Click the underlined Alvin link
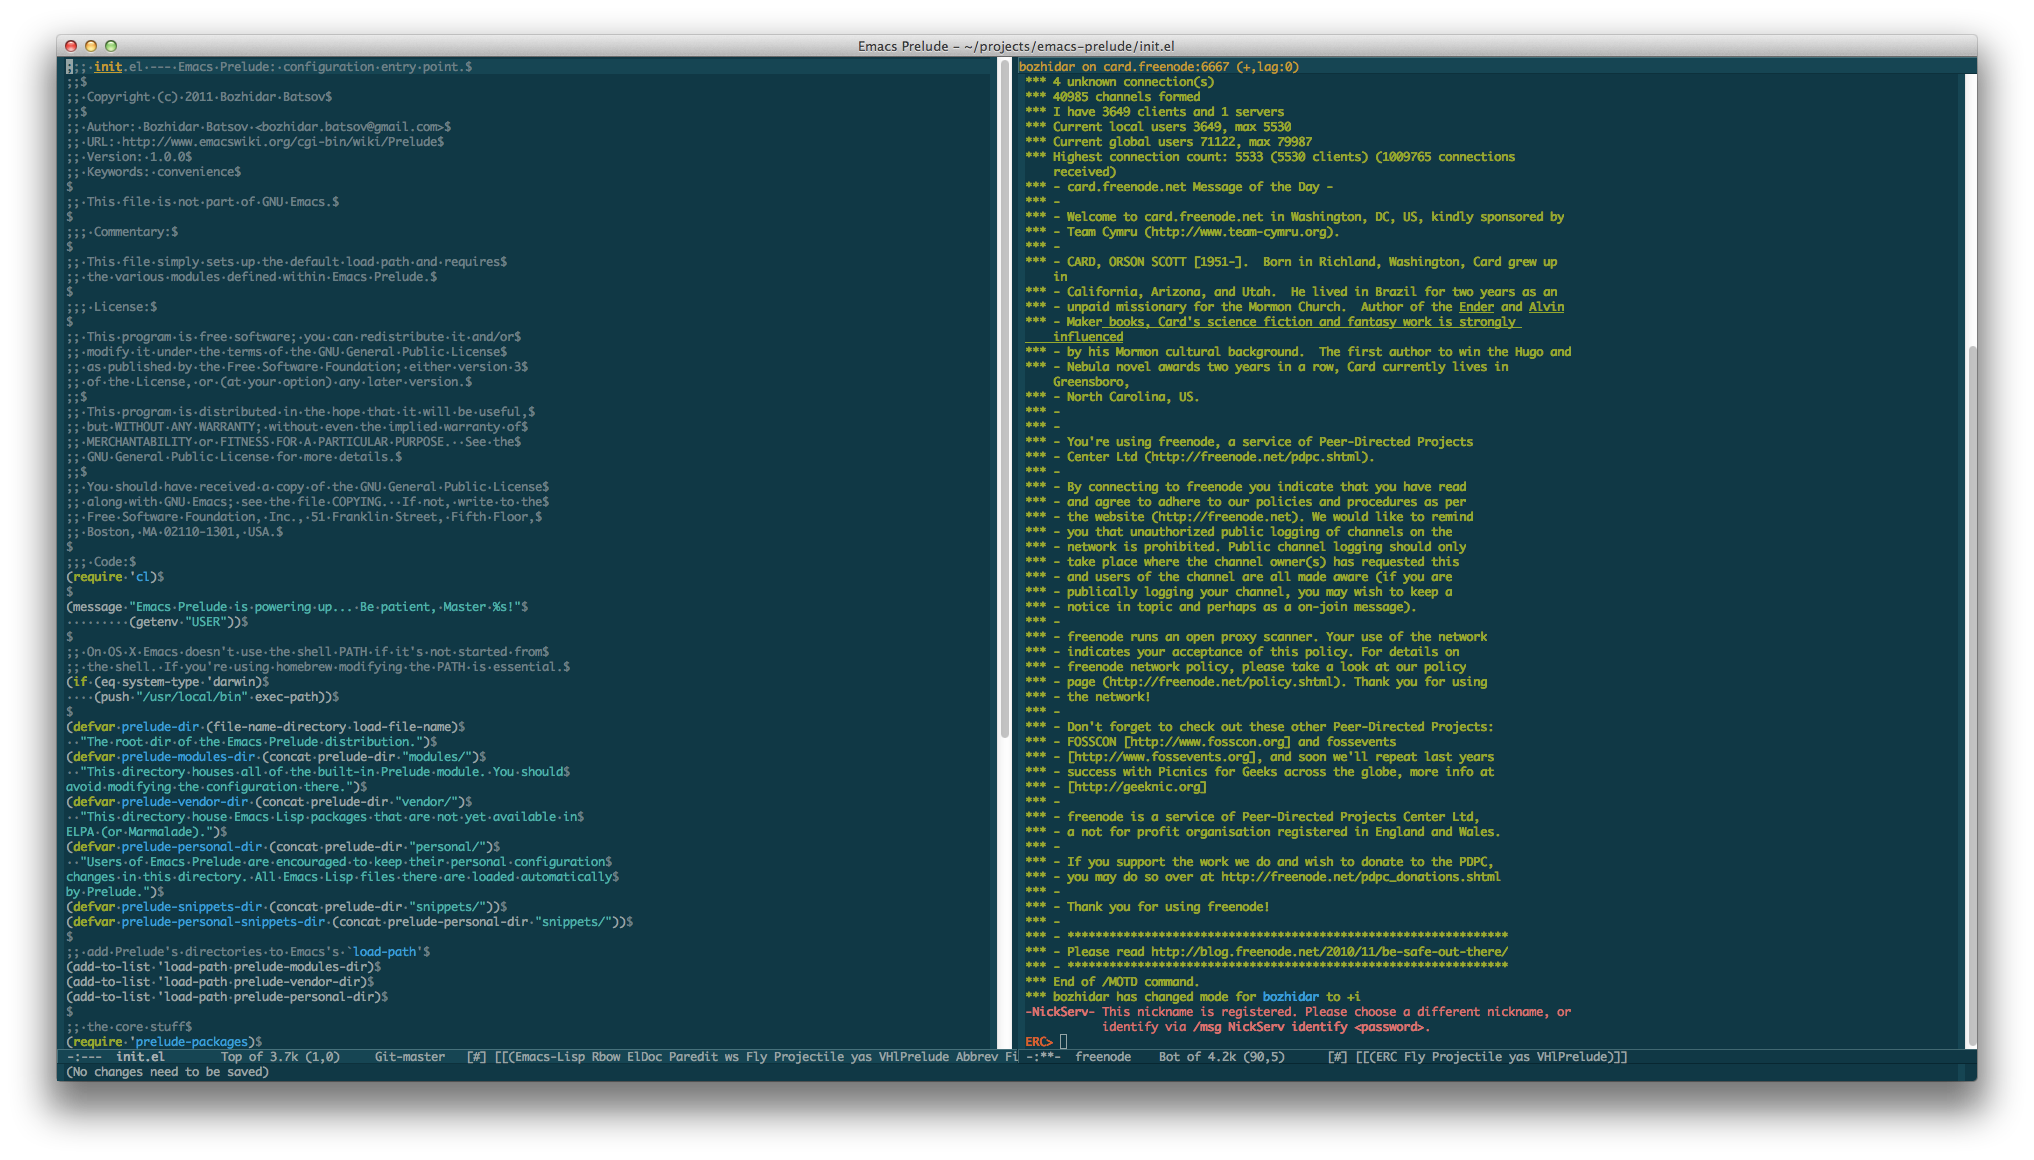This screenshot has width=2034, height=1160. pyautogui.click(x=1546, y=307)
